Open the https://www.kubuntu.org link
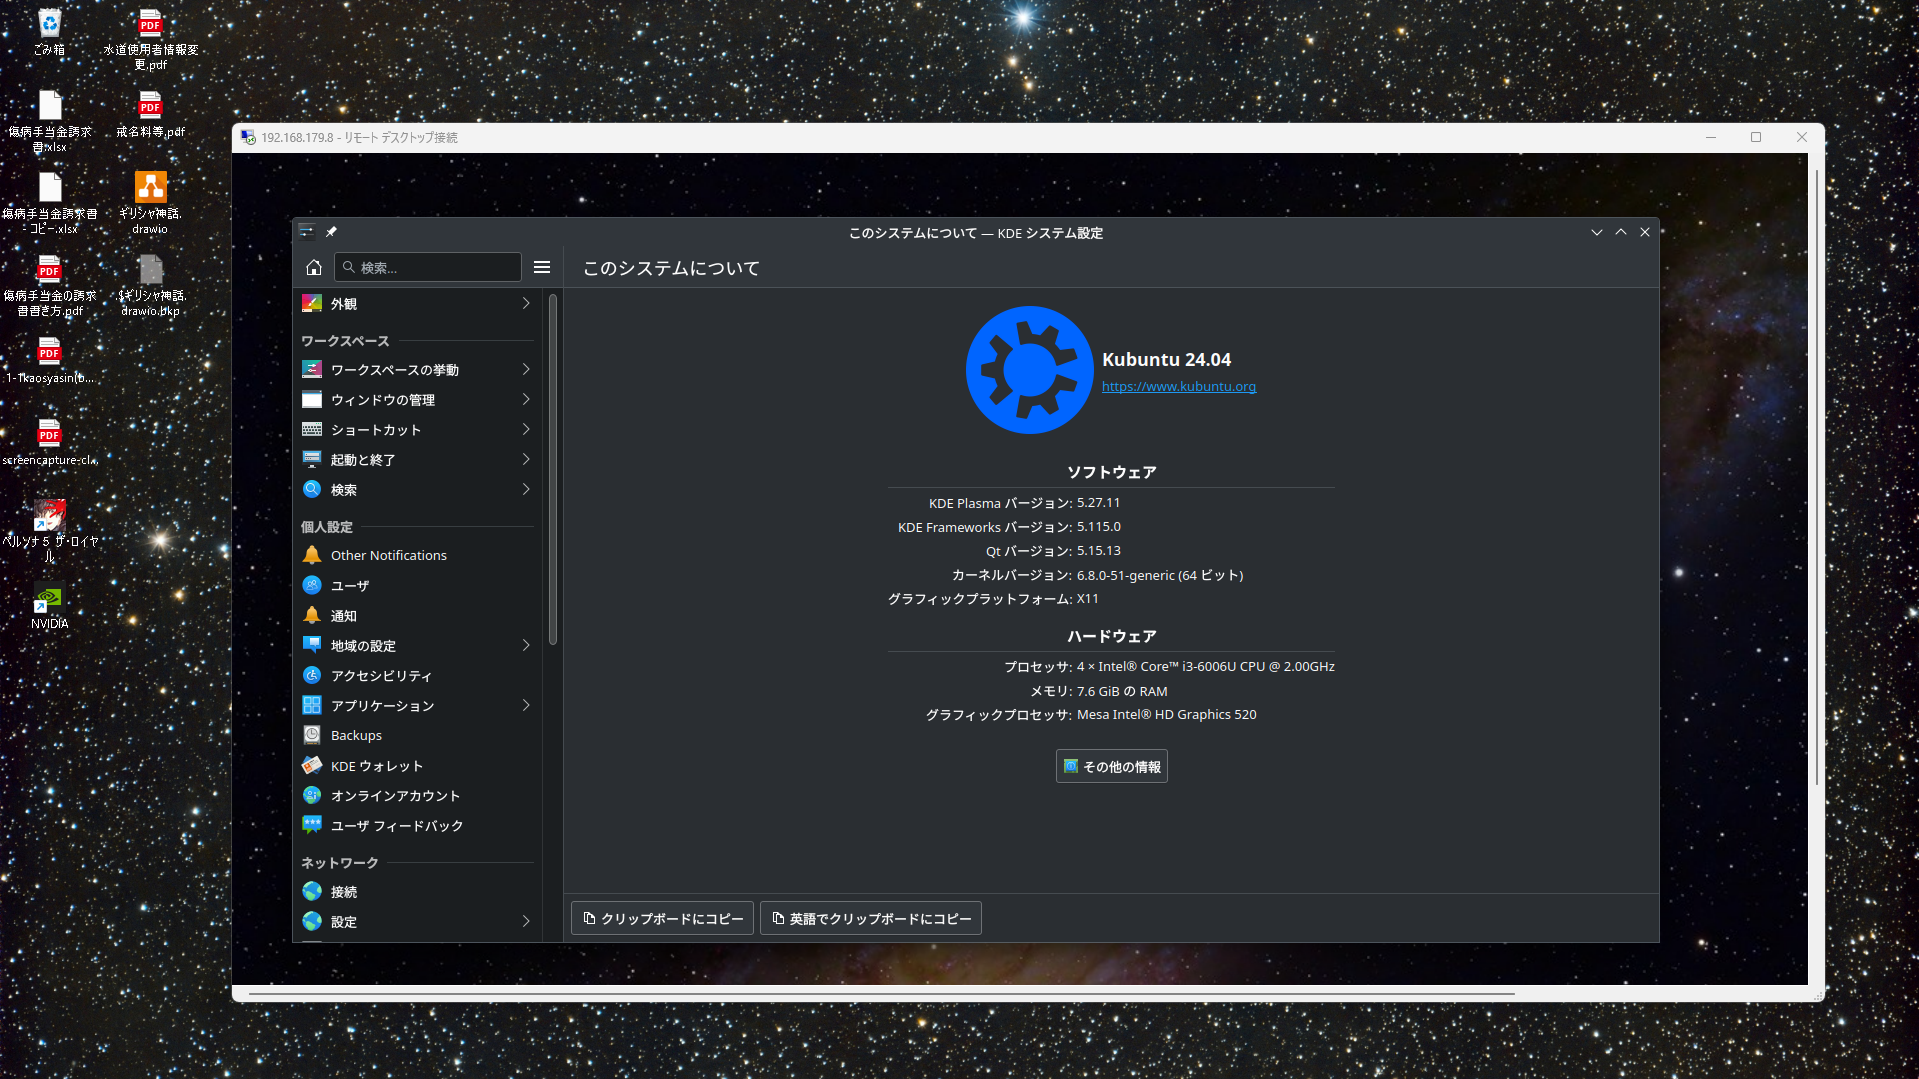This screenshot has width=1919, height=1079. (1179, 386)
